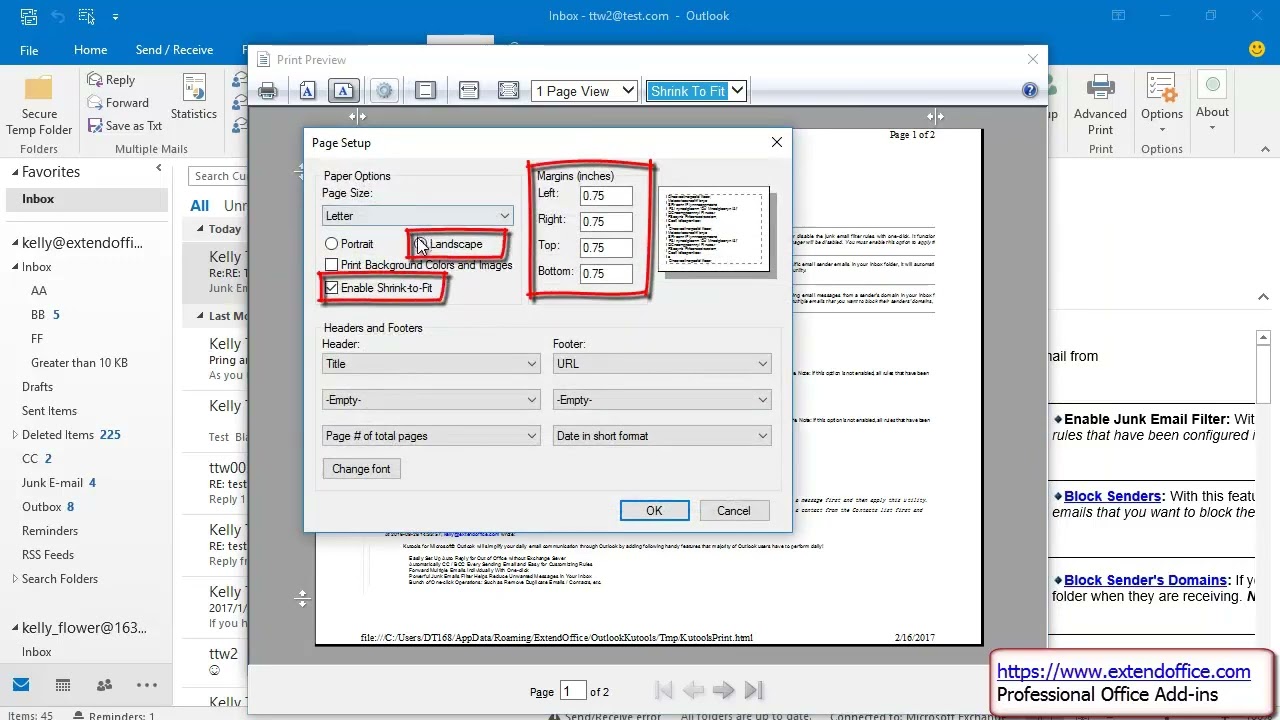This screenshot has height=720, width=1280.
Task: Open the Page Size Letter dropdown
Action: click(418, 216)
